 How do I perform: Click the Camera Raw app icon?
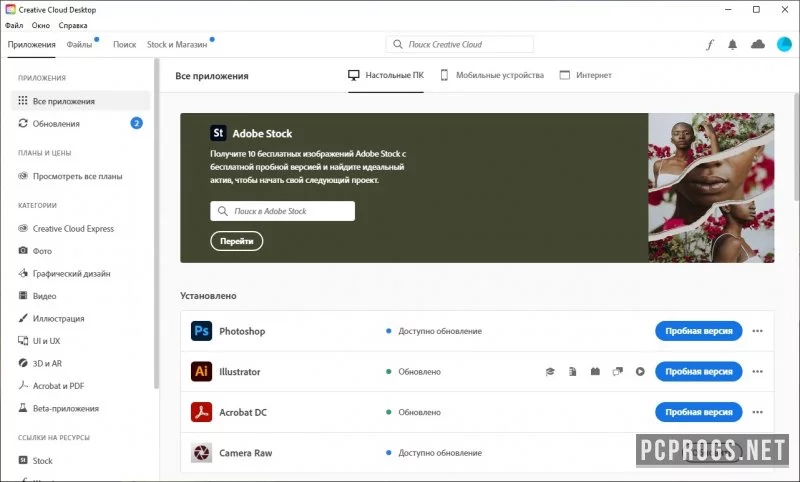point(201,452)
